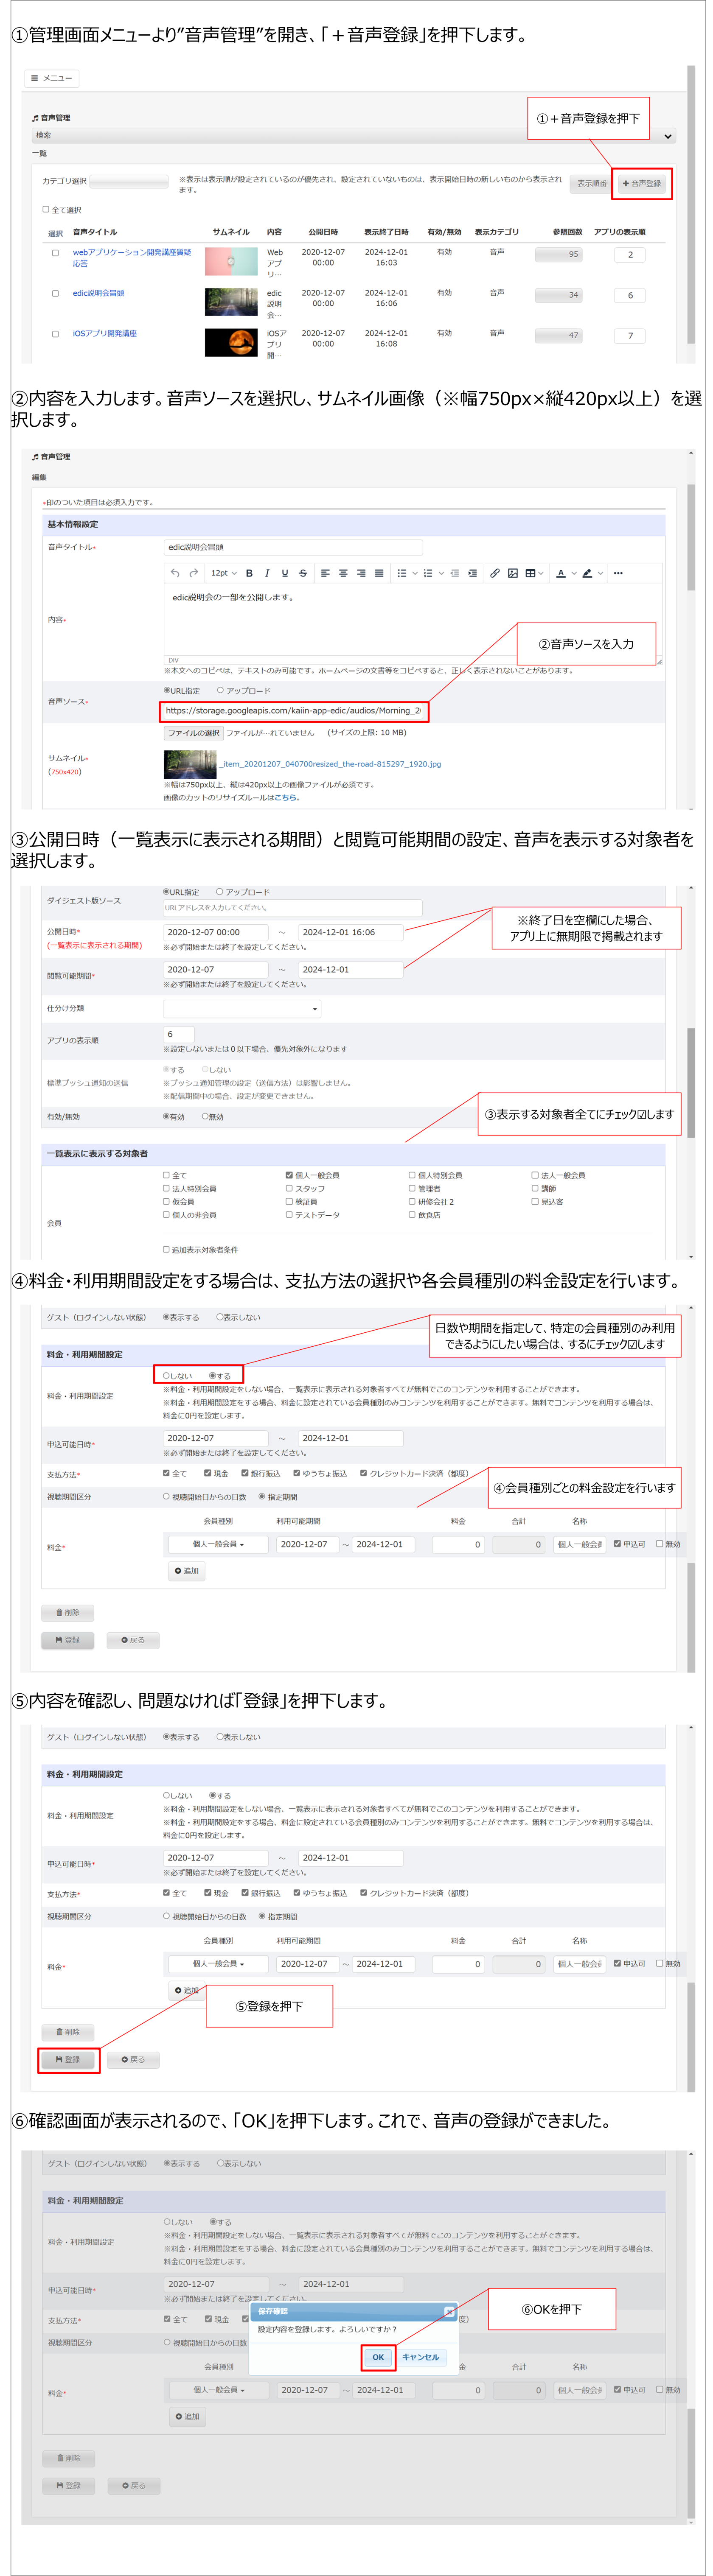The height and width of the screenshot is (2576, 713).
Task: Toggle italic formatting in the editor toolbar
Action: coord(267,573)
